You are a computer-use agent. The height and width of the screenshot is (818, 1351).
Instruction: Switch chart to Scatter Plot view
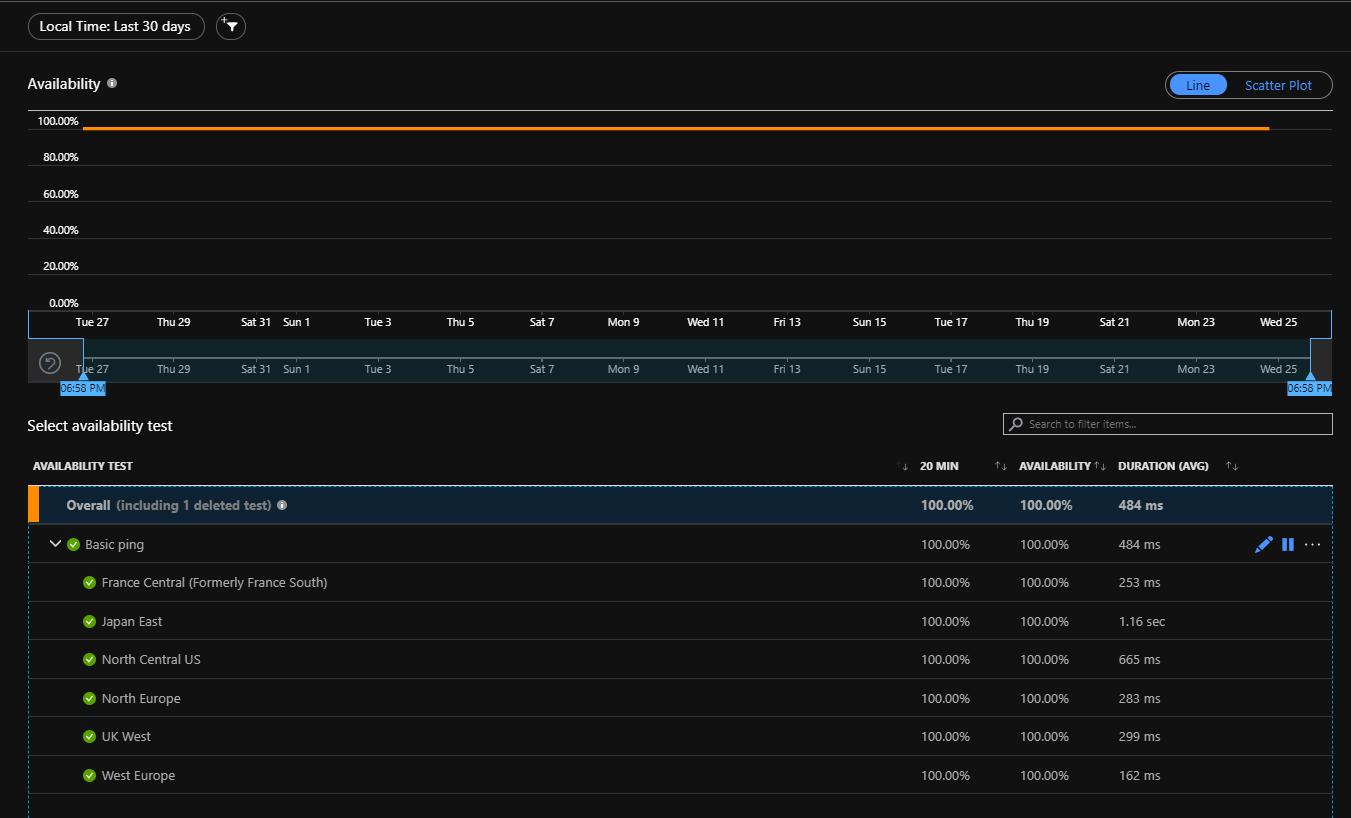click(1278, 86)
